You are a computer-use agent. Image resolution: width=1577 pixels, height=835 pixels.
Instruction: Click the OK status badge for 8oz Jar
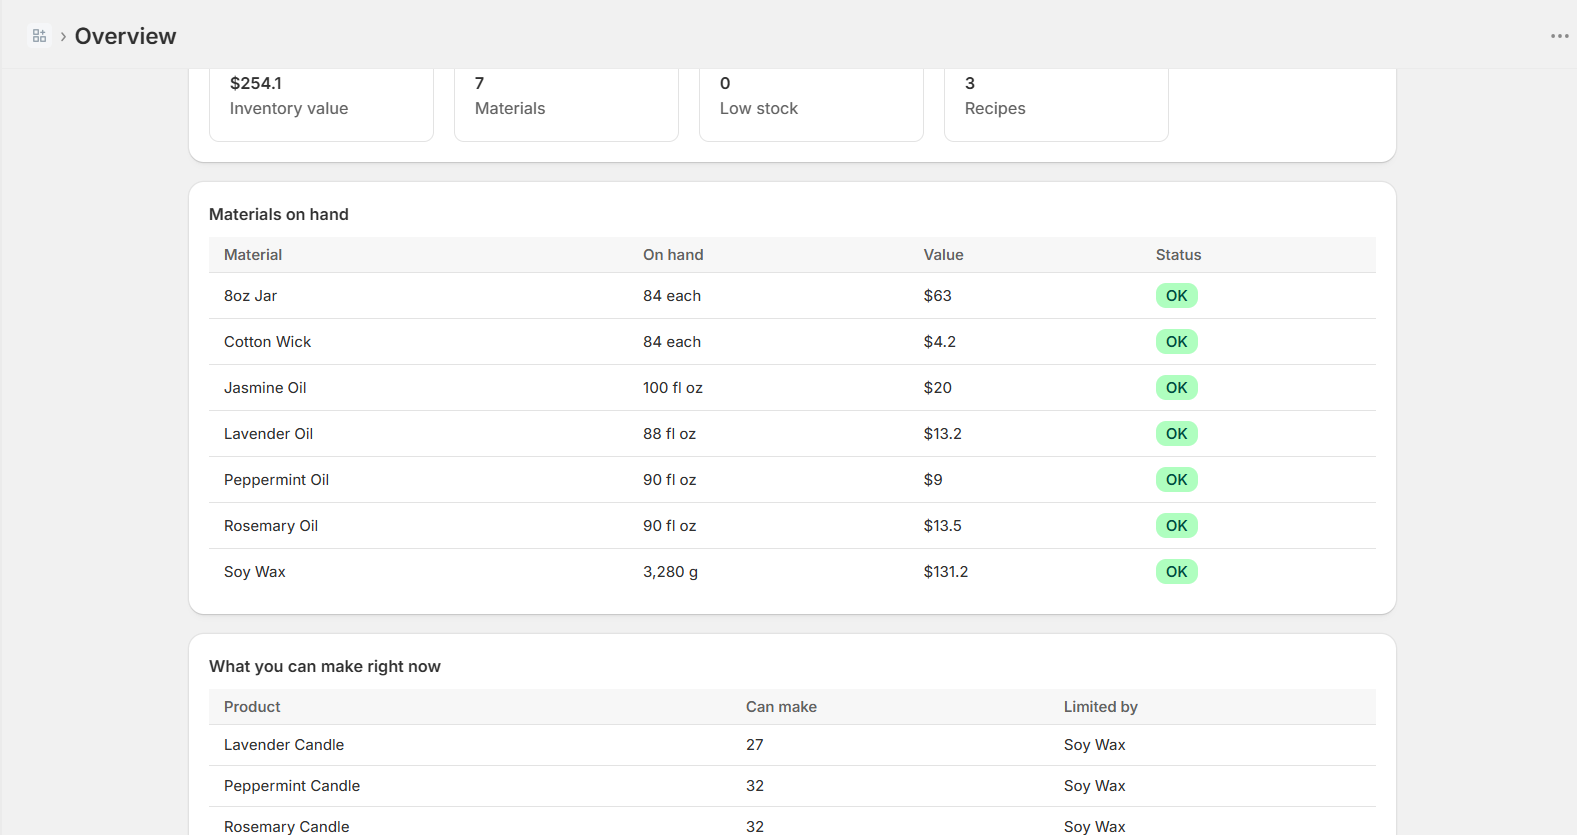coord(1177,296)
